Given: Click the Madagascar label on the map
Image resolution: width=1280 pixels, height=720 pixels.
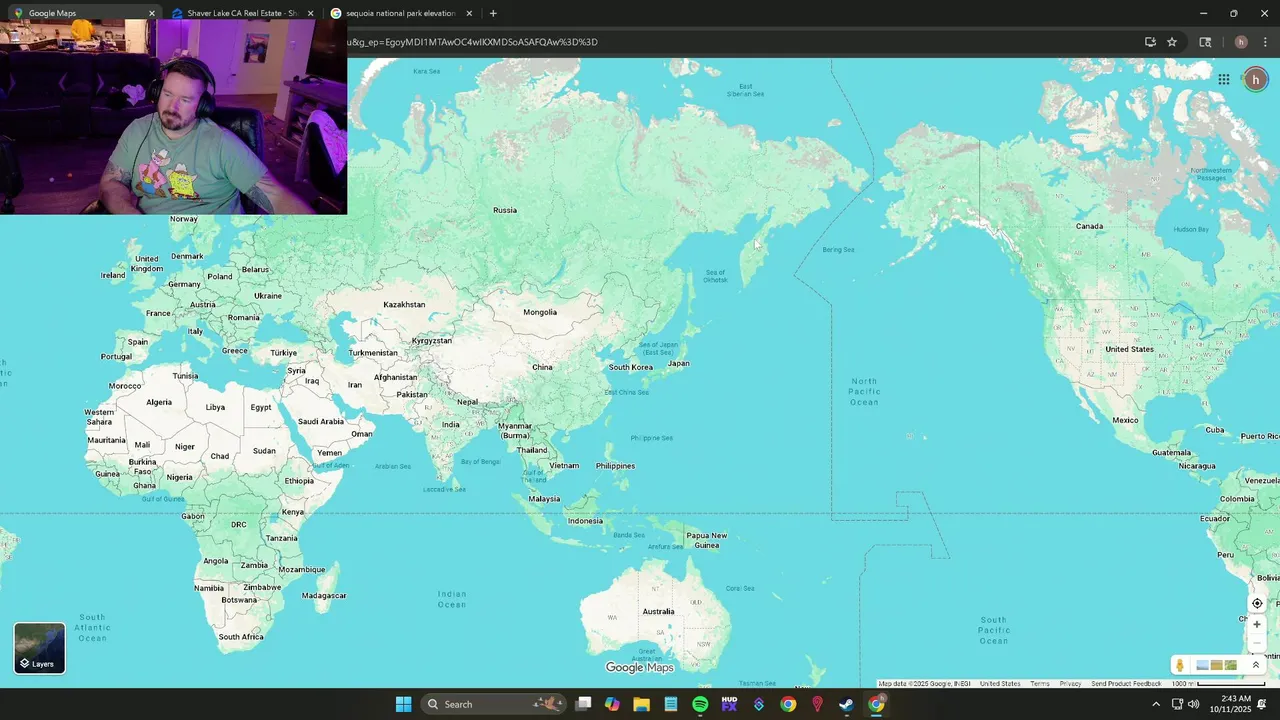Looking at the screenshot, I should coord(324,595).
